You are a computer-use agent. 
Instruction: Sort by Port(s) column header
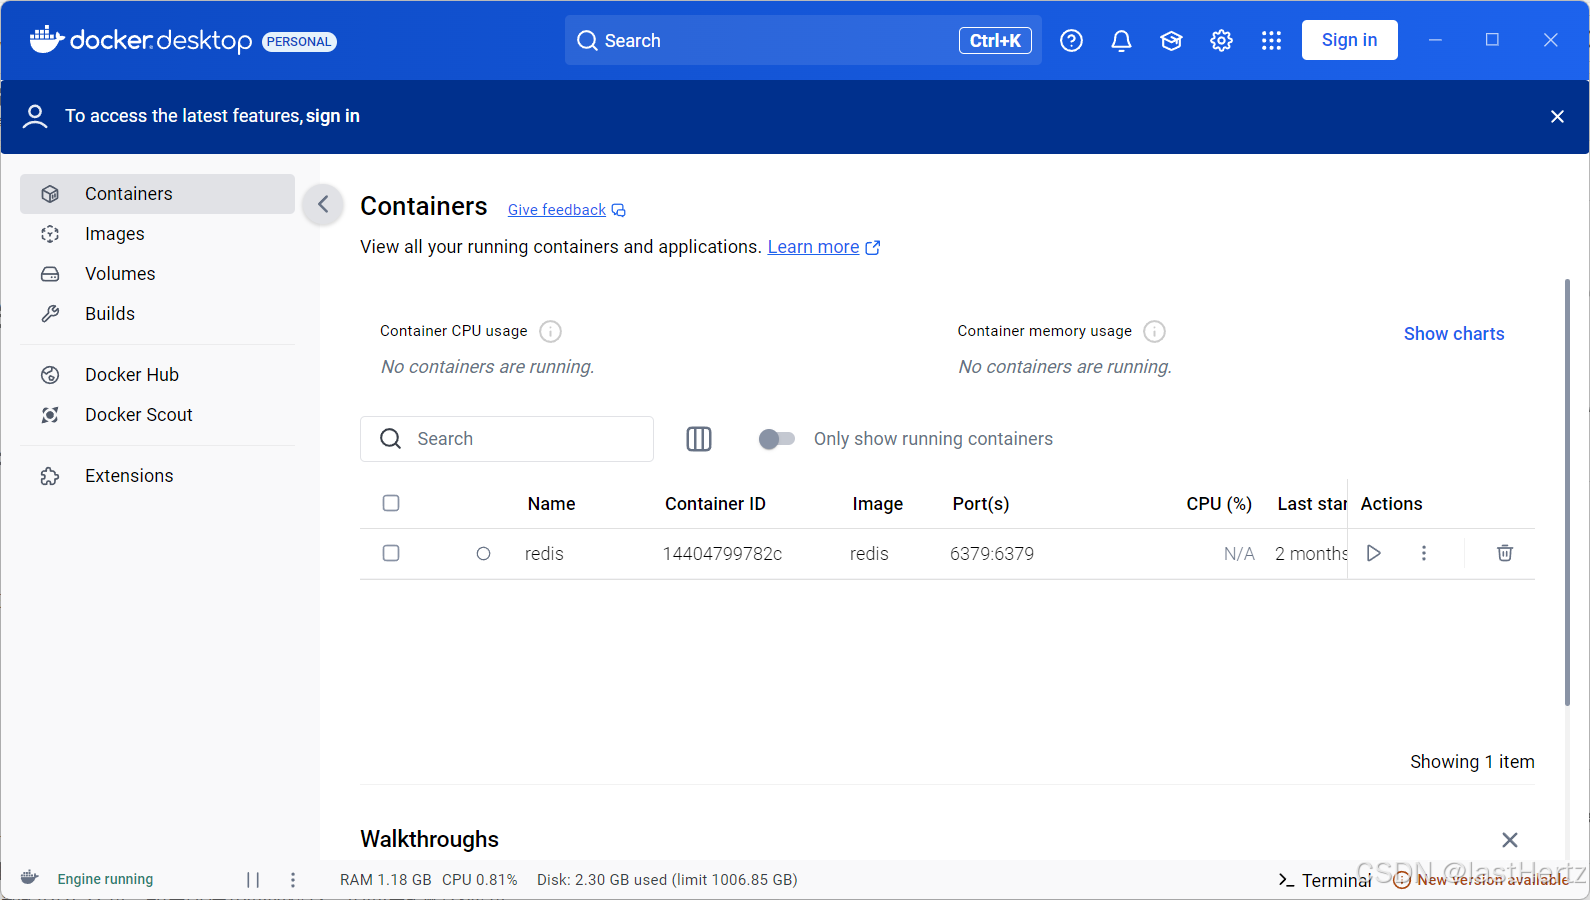981,504
